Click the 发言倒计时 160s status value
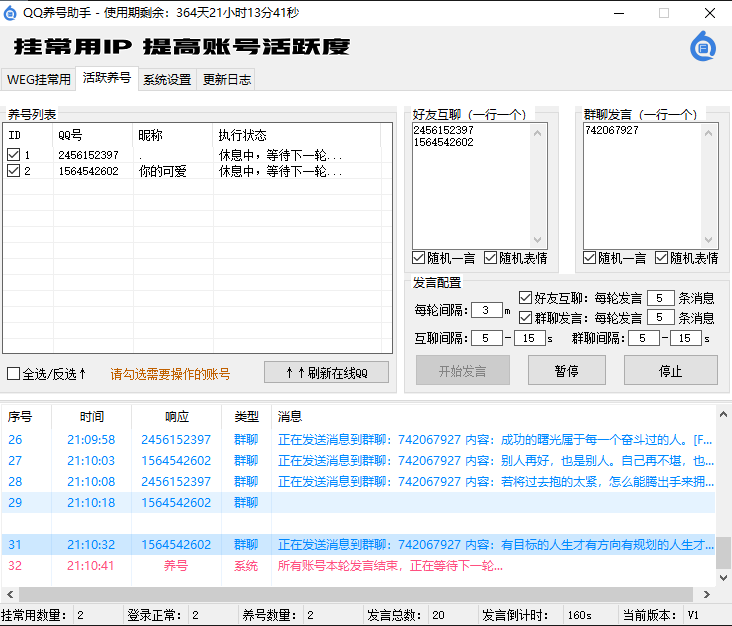Screen dimensions: 732x626 [579, 615]
